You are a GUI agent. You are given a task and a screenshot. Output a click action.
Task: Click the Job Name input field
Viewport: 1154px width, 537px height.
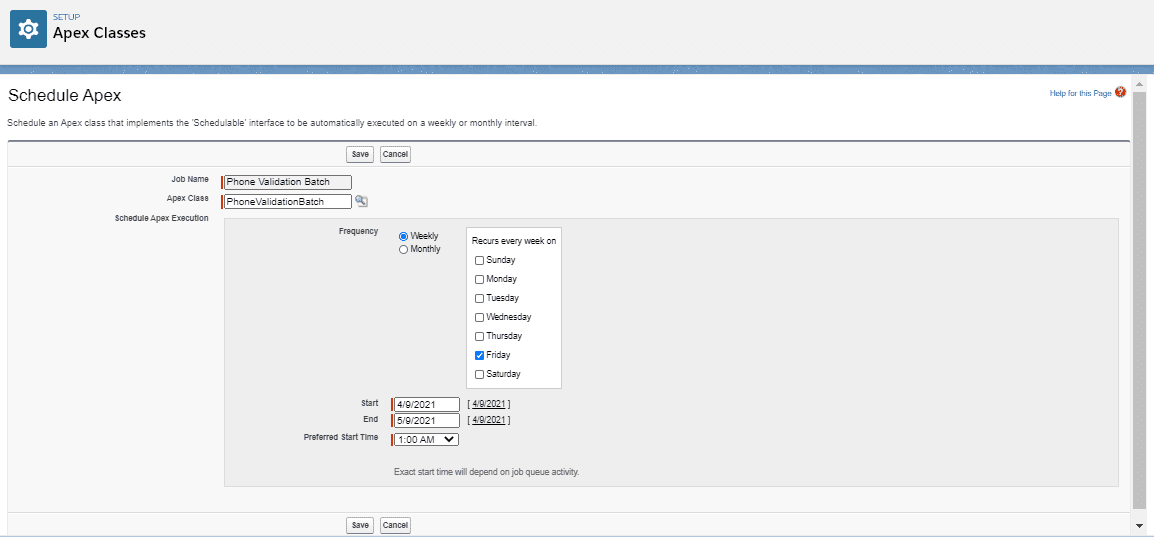(x=288, y=182)
